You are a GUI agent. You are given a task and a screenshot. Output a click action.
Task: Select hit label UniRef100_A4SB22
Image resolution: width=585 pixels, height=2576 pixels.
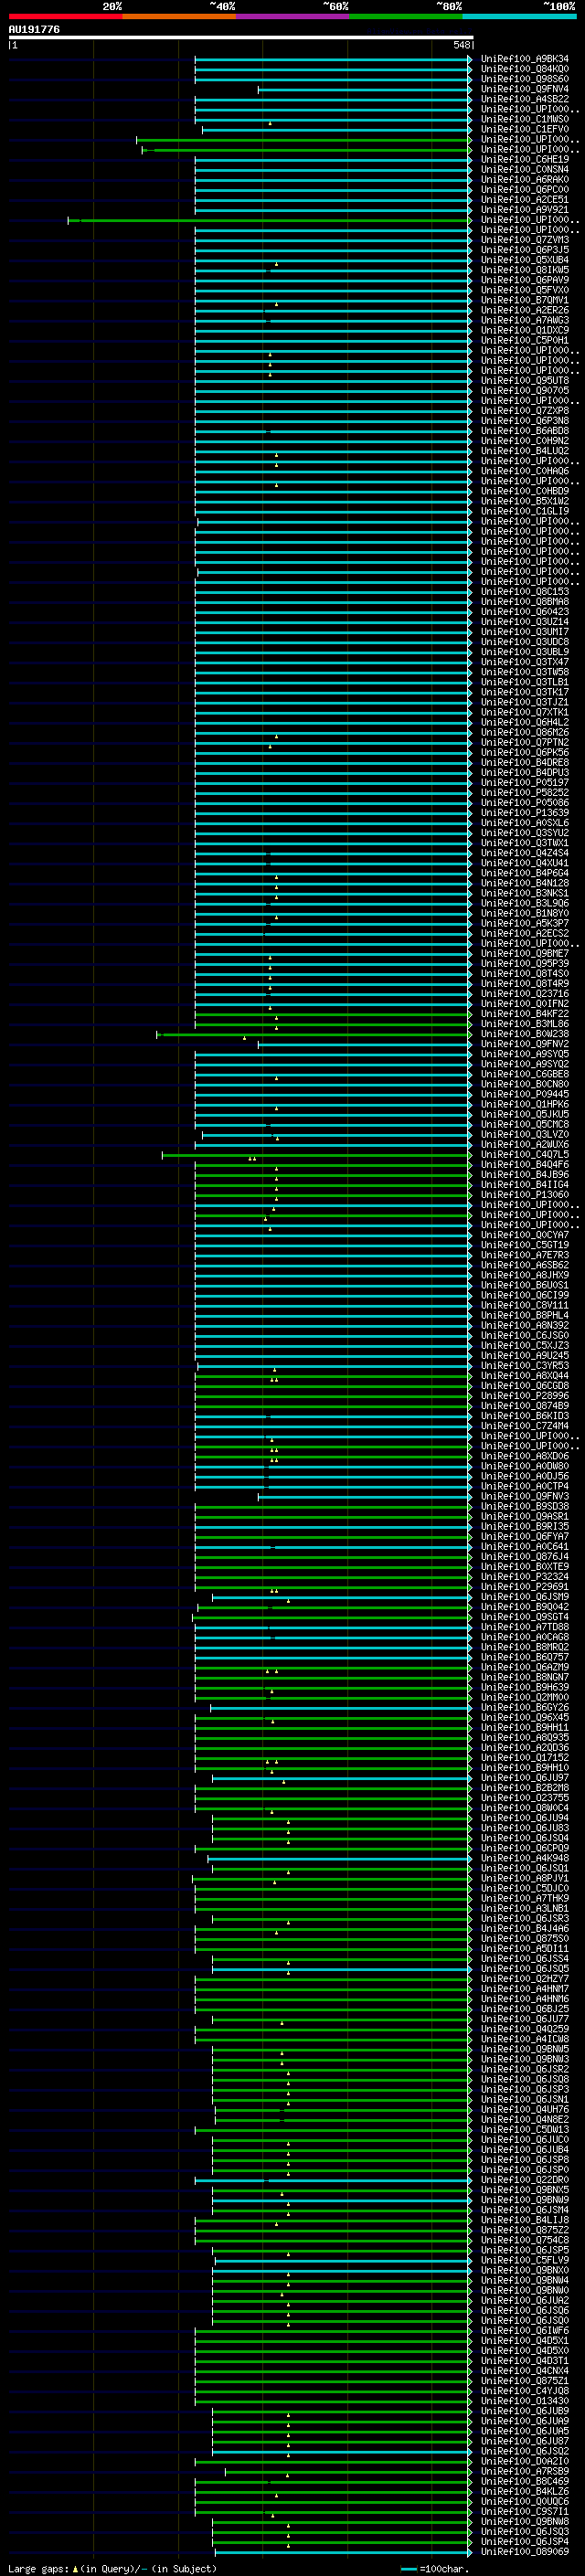coord(525,99)
